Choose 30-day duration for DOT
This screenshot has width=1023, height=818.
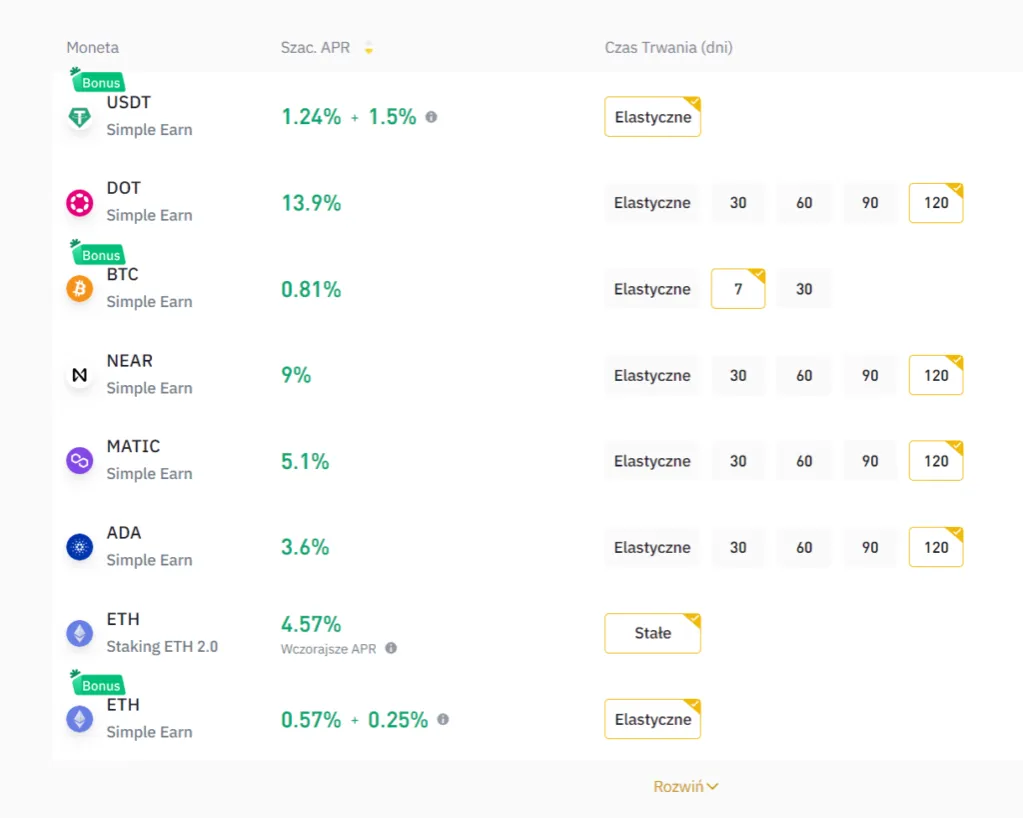tap(738, 203)
